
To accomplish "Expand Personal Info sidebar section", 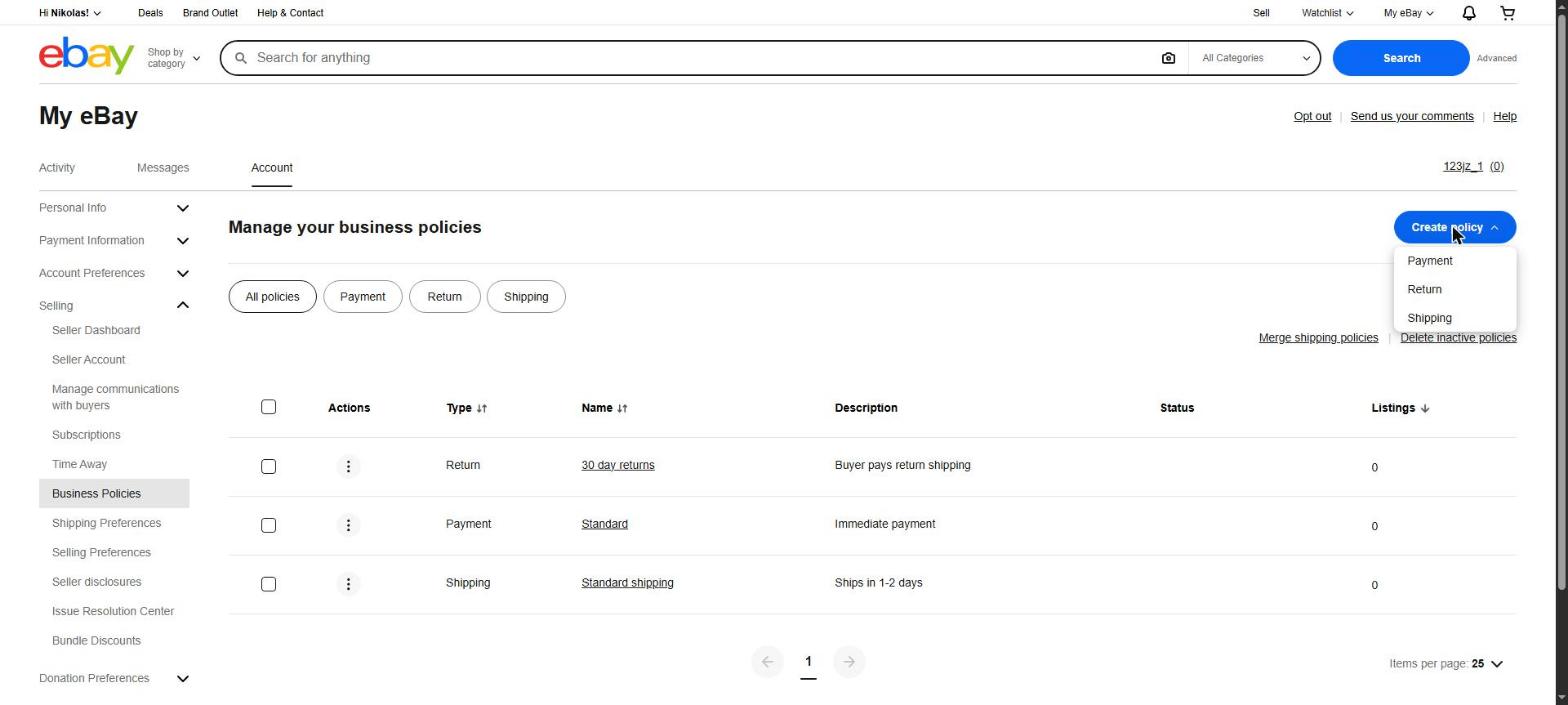I will tap(114, 208).
